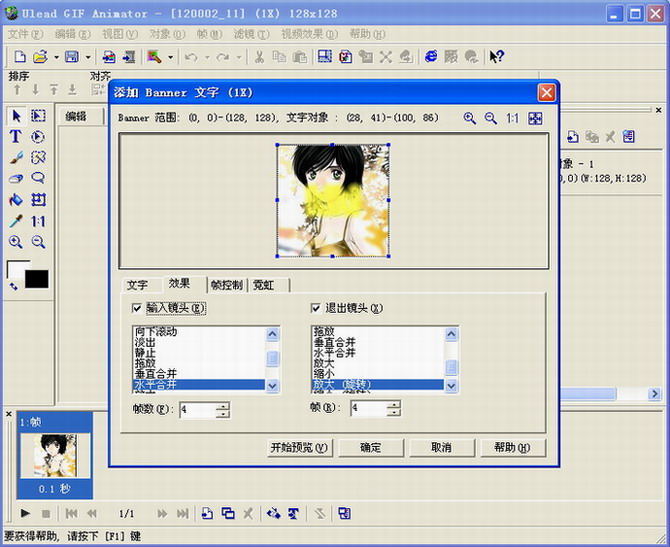Select the Lasso selection tool
Viewport: 670px width, 547px height.
coord(38,179)
